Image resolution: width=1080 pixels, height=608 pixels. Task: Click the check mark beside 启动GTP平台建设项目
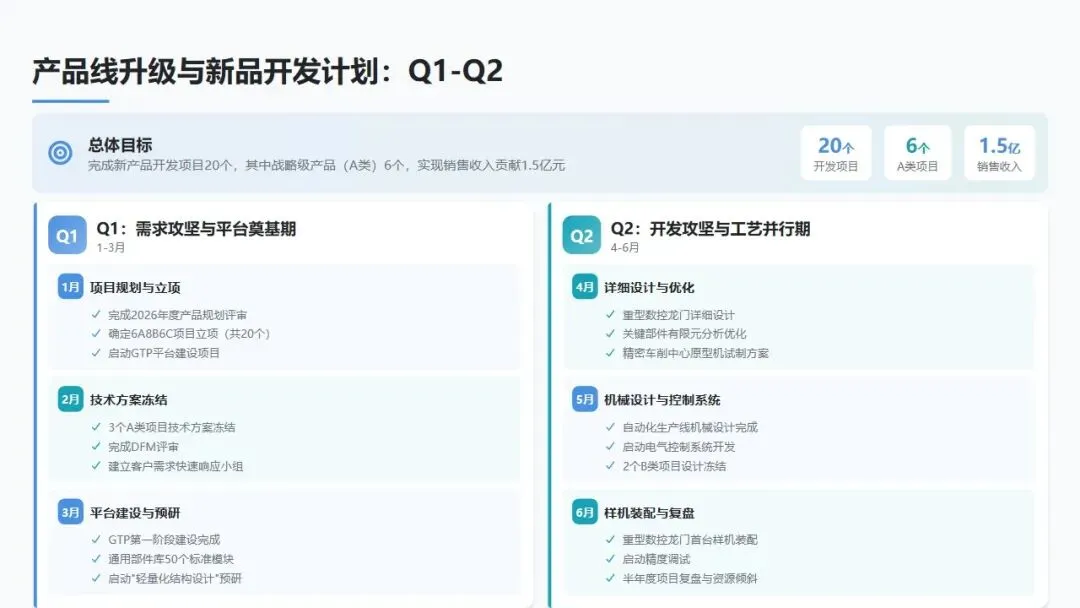pos(96,353)
